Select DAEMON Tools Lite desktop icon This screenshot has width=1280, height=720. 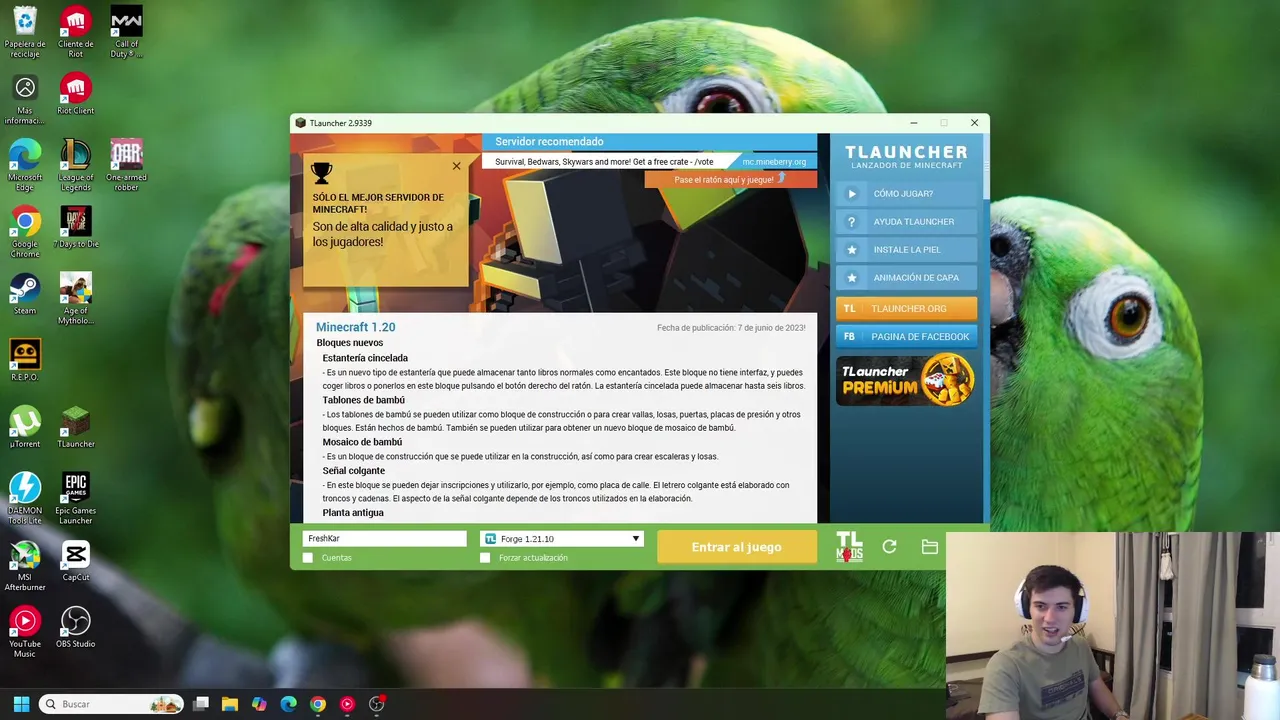click(x=25, y=498)
